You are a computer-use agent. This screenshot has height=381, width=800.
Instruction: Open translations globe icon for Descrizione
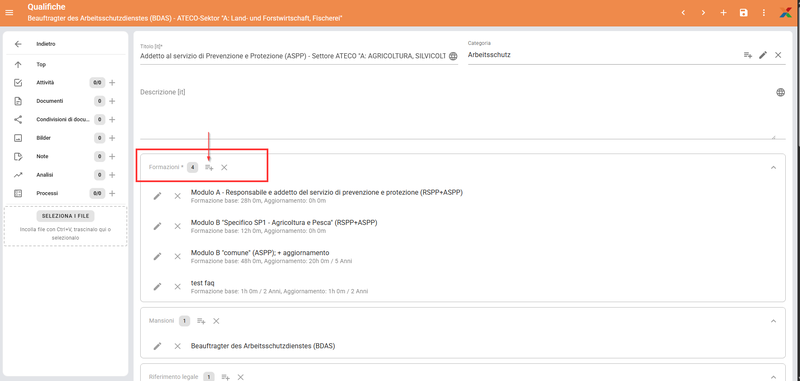coord(780,92)
